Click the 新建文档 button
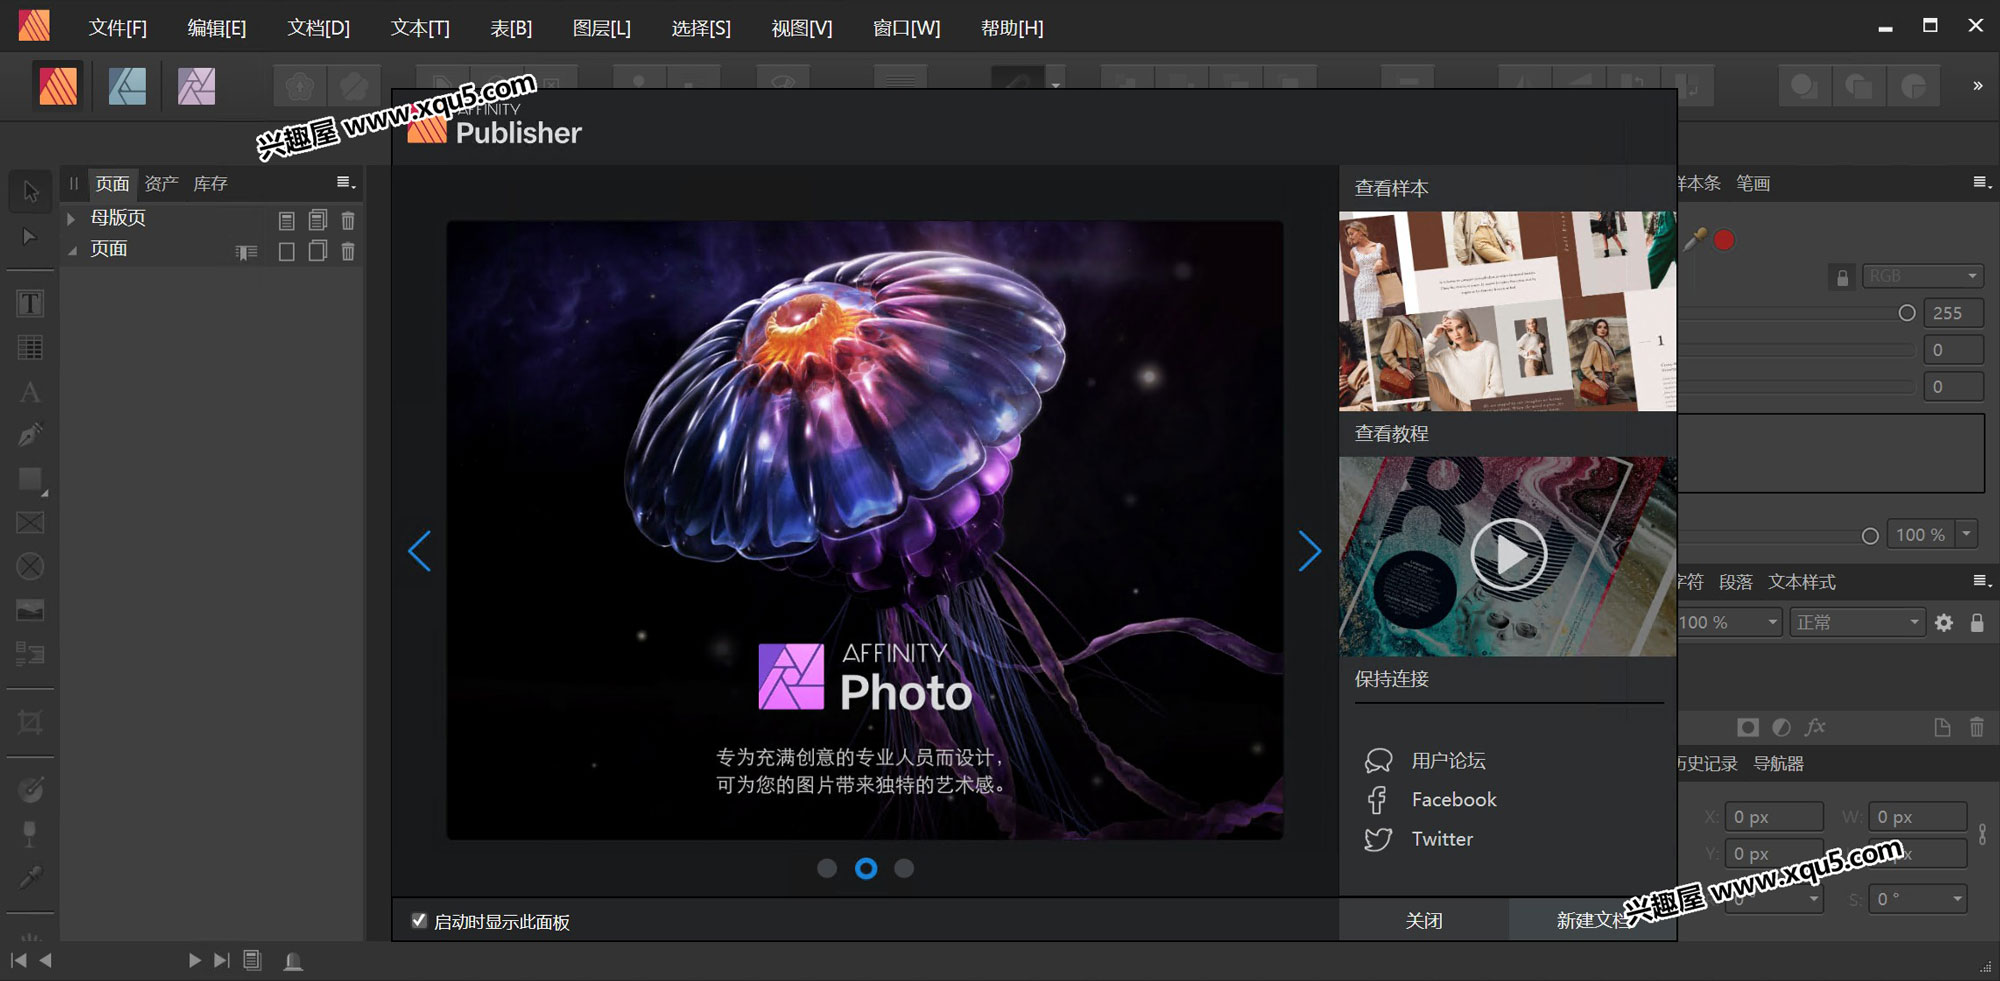The image size is (2000, 981). pyautogui.click(x=1592, y=920)
